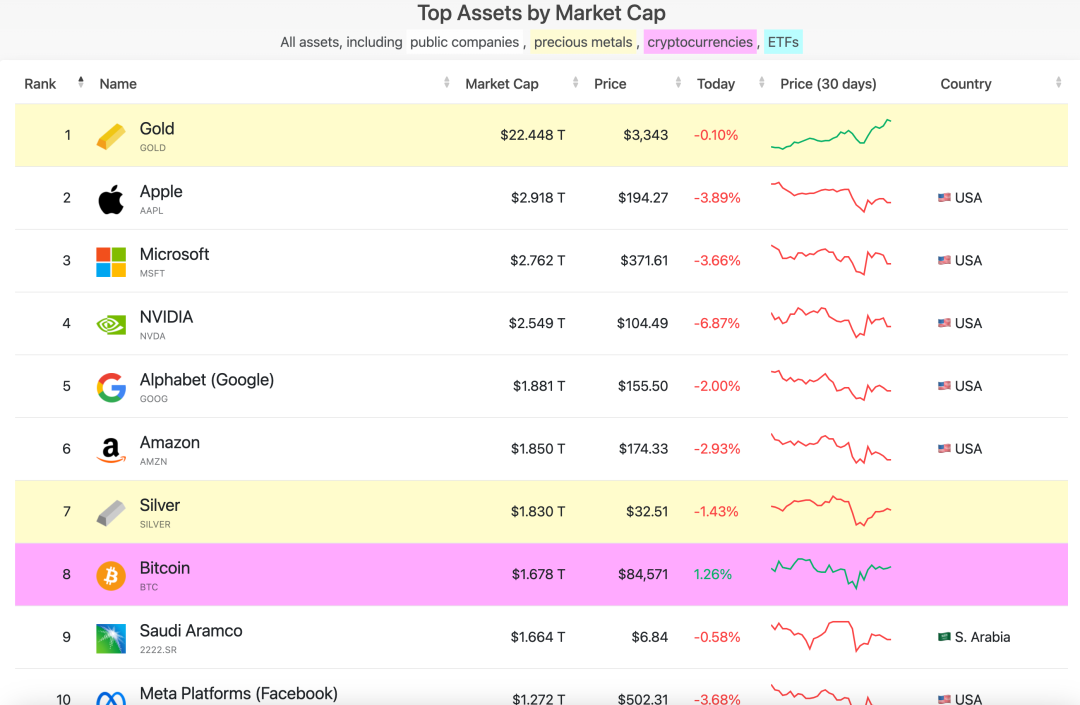Click Gold market cap $22.448 T

coord(532,135)
